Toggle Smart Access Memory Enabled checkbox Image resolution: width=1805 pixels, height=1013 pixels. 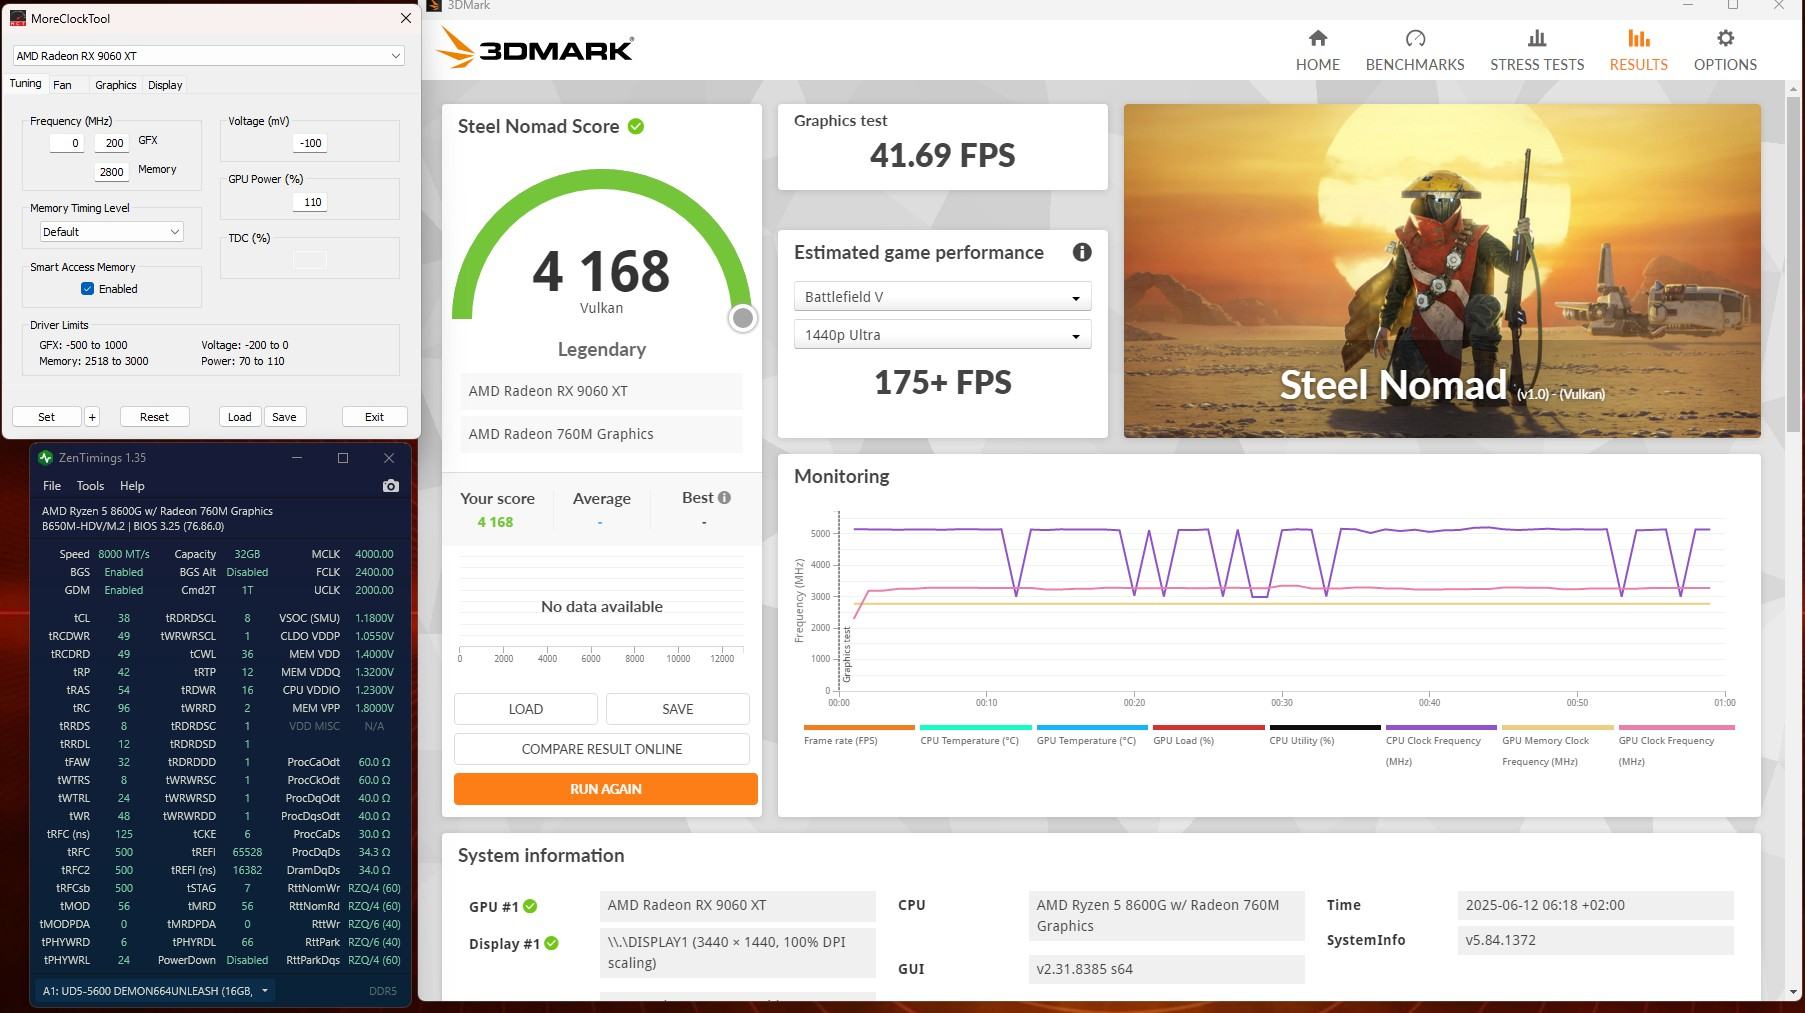pos(87,289)
